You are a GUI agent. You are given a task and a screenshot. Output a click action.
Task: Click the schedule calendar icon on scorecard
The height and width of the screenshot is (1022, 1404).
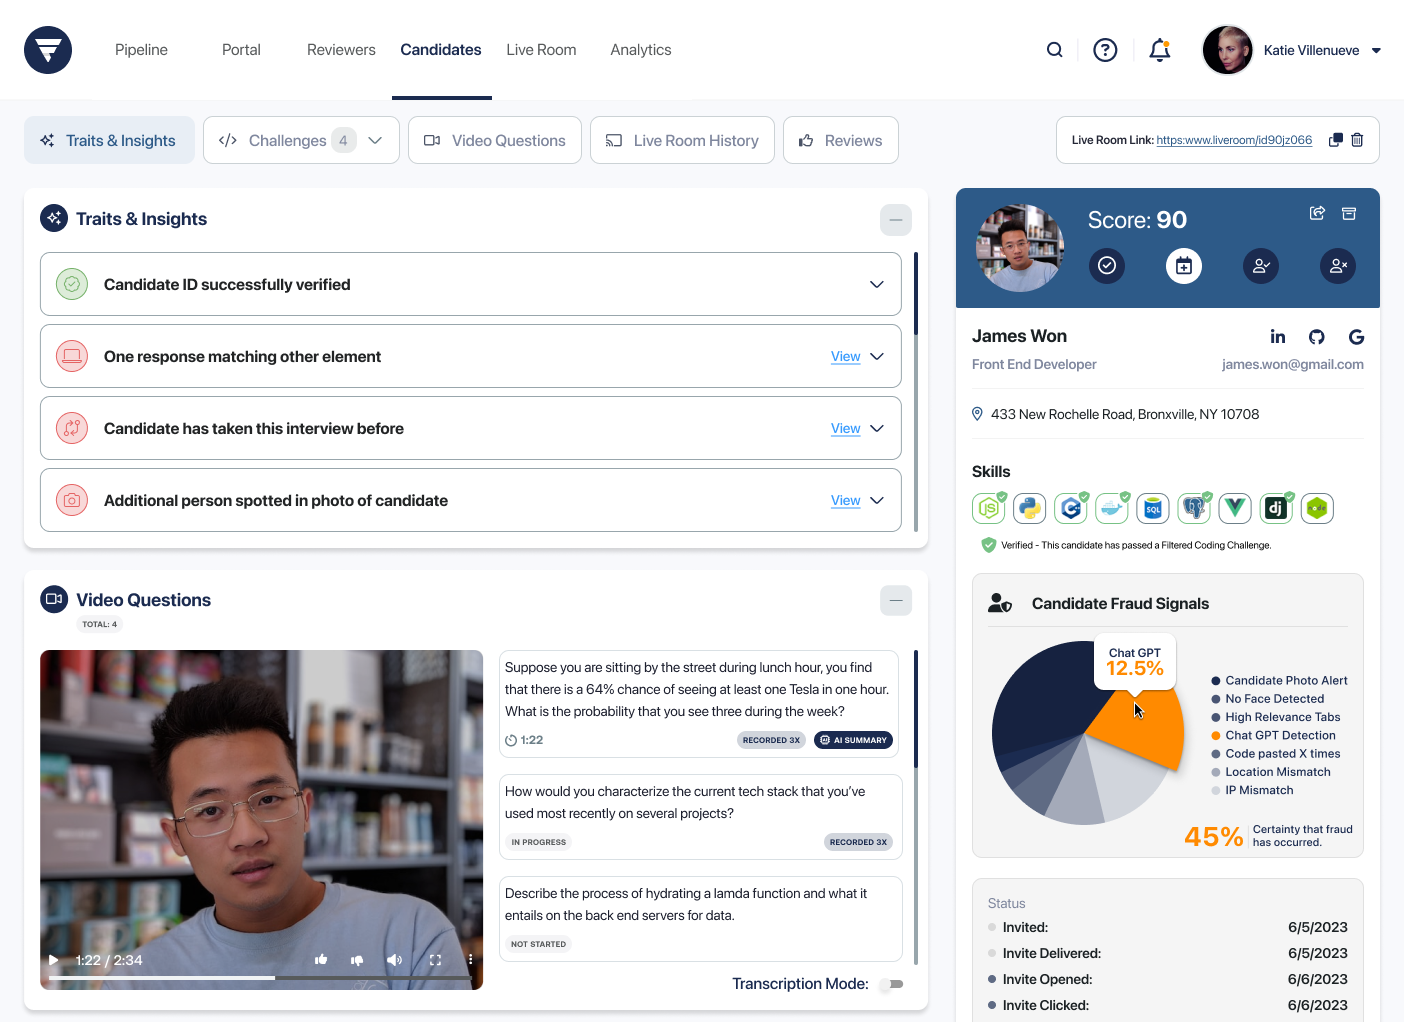pos(1183,266)
